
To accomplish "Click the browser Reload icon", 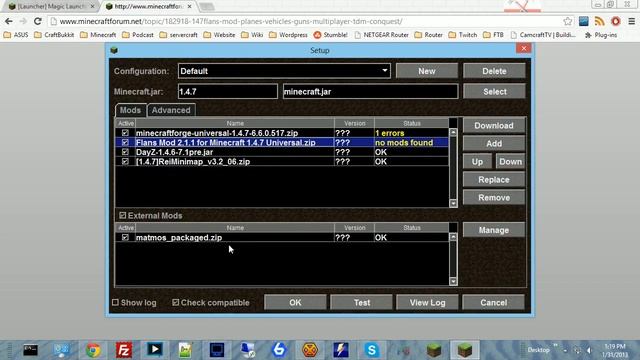I will click(x=38, y=21).
